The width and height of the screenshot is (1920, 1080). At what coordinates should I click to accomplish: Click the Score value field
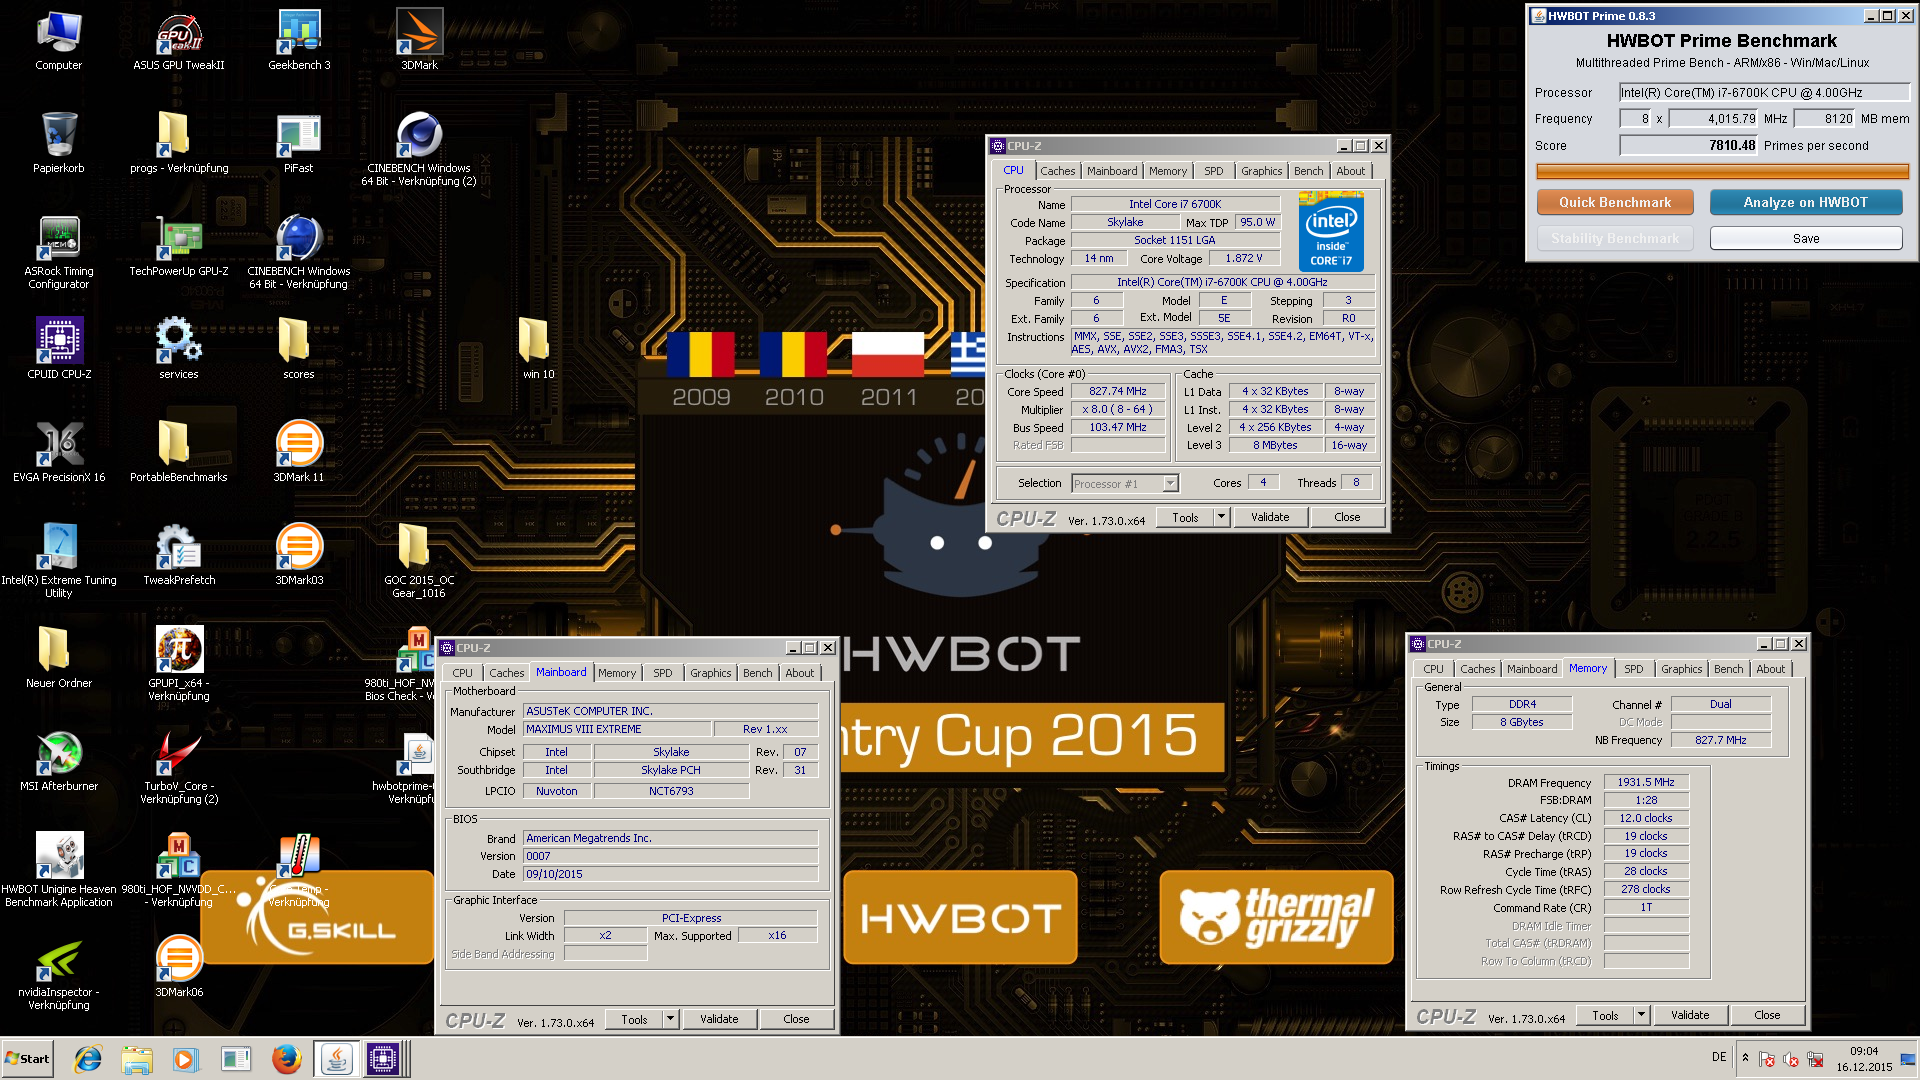coord(1689,145)
